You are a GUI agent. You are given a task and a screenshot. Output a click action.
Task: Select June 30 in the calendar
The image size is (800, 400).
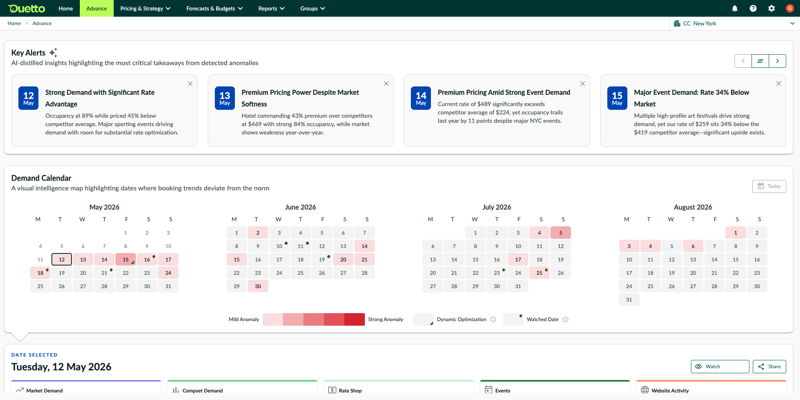click(258, 286)
